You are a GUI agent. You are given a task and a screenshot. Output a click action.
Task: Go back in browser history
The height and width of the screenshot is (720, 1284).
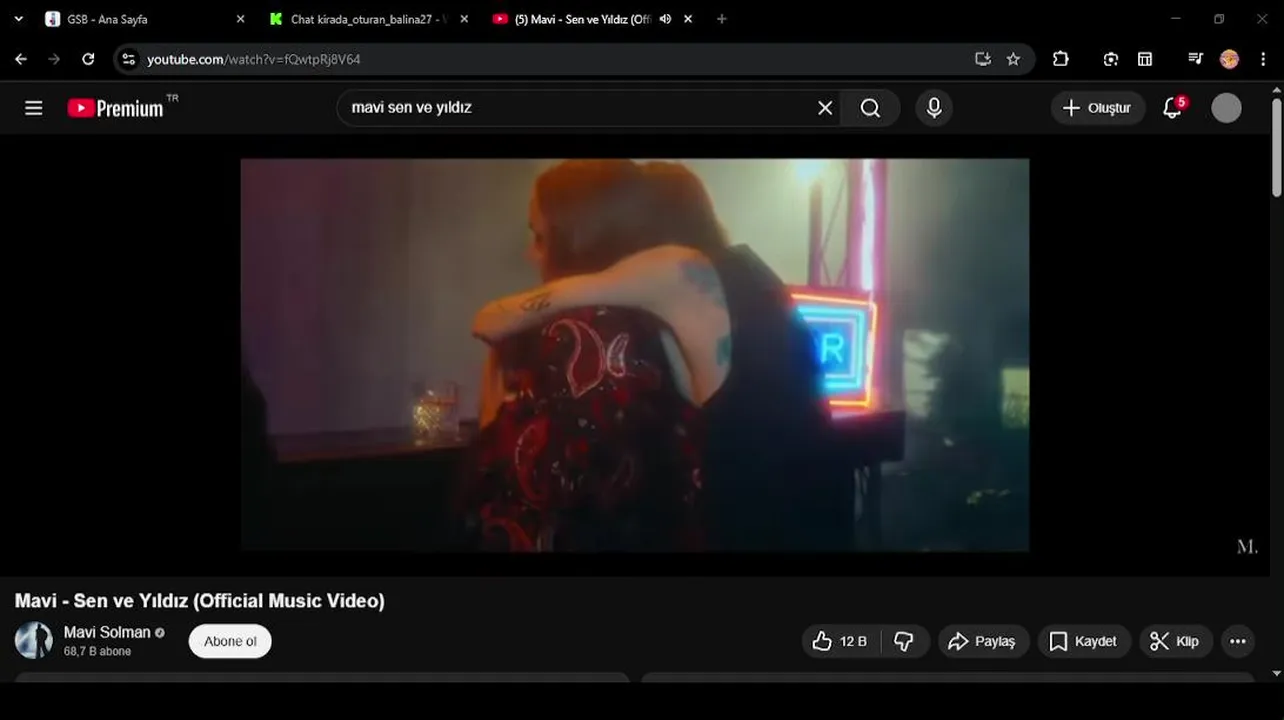point(21,59)
